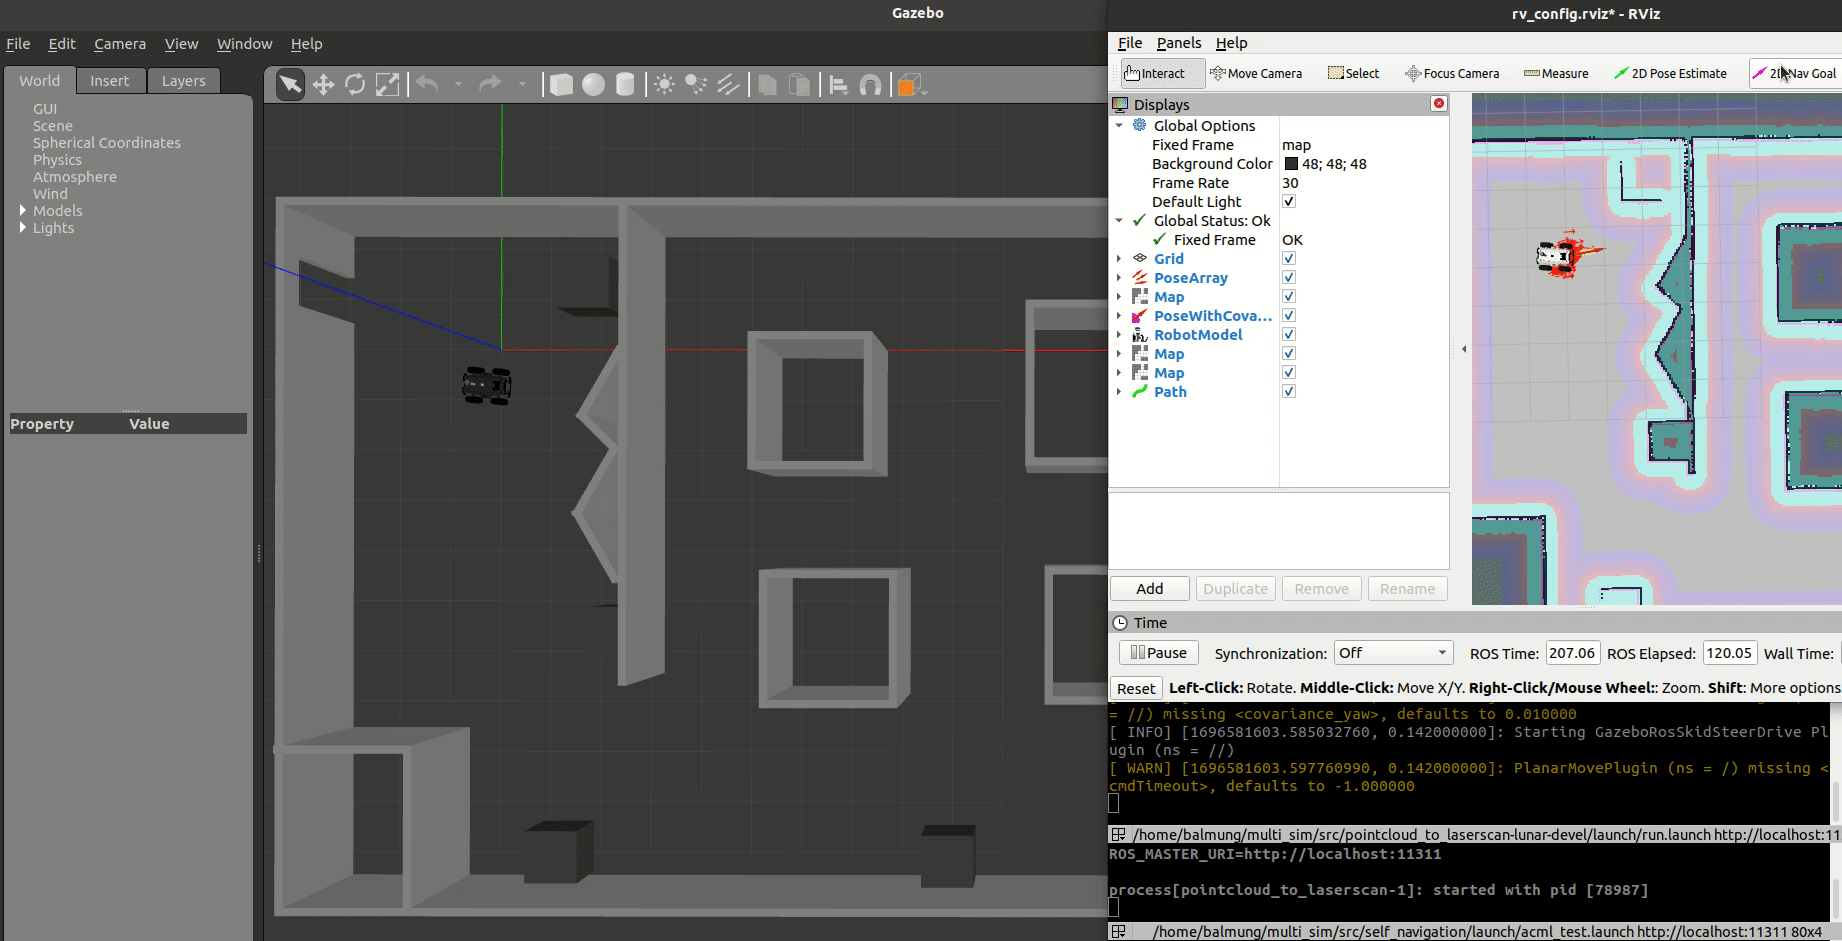Pause the RViz time
This screenshot has width=1842, height=941.
pos(1158,653)
